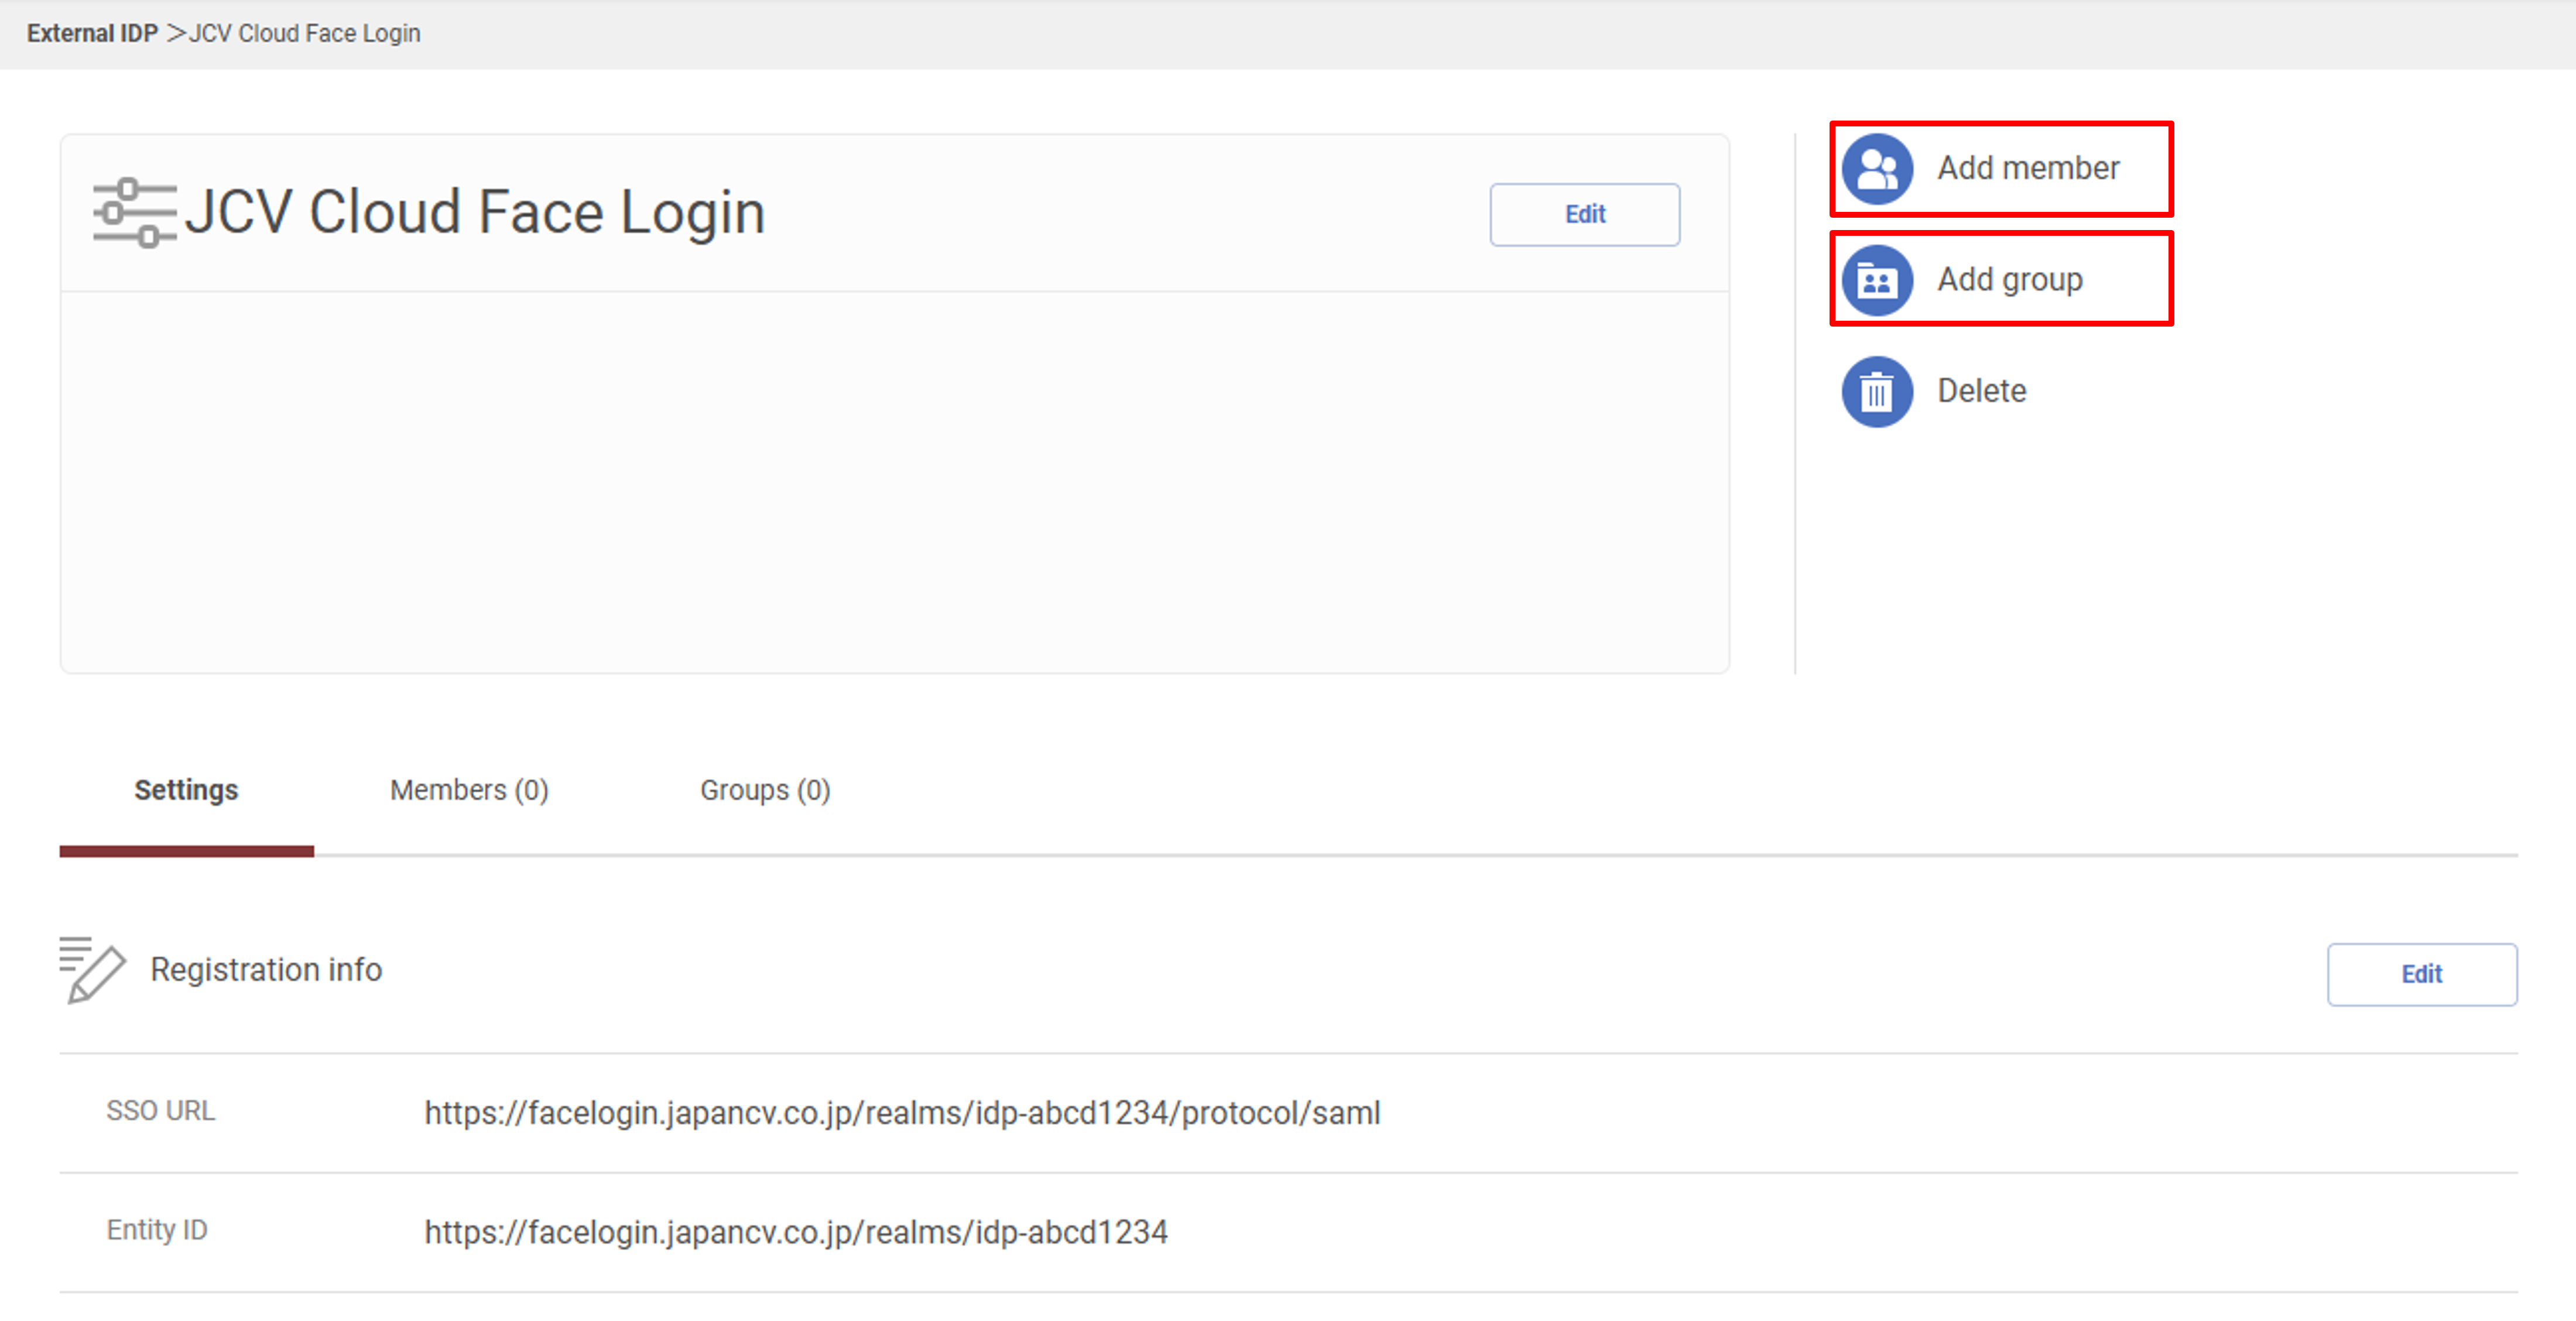The image size is (2576, 1321).
Task: Edit the Registration info section
Action: coord(2421,974)
